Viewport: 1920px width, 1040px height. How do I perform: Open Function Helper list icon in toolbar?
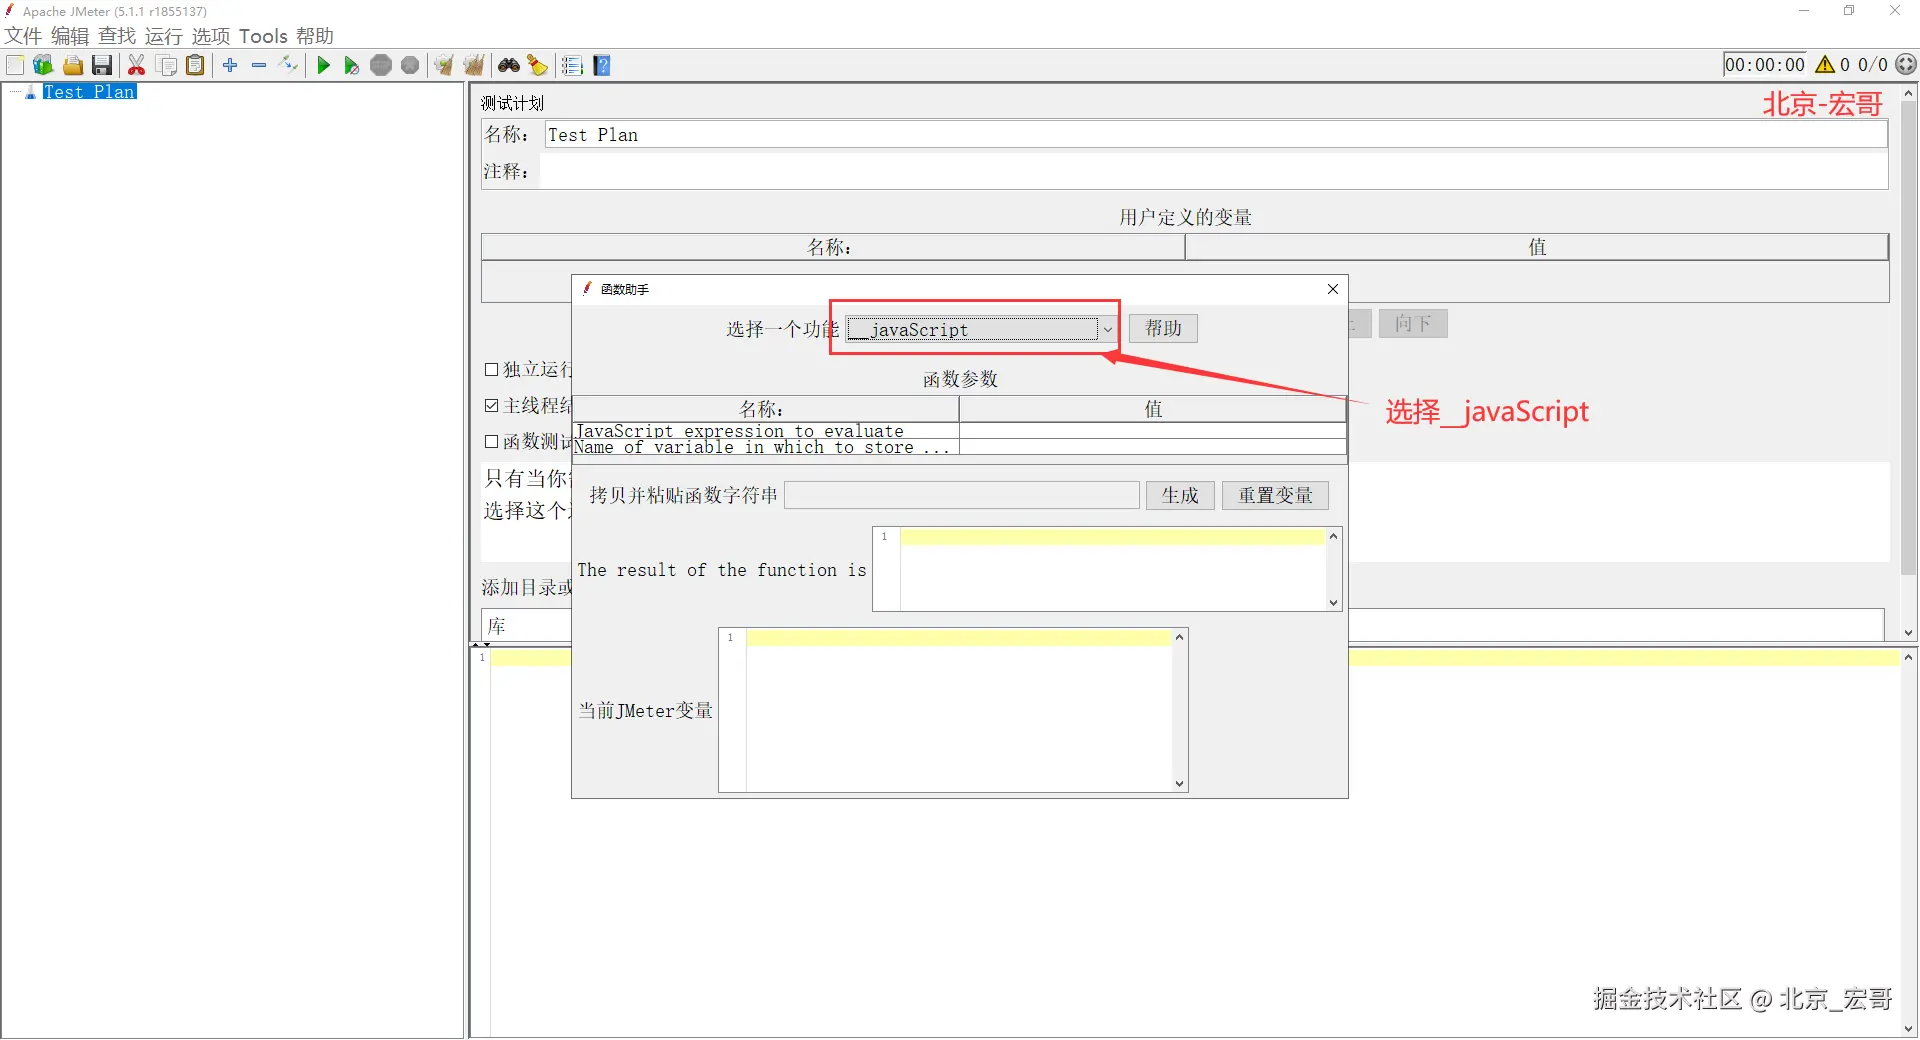tap(572, 65)
